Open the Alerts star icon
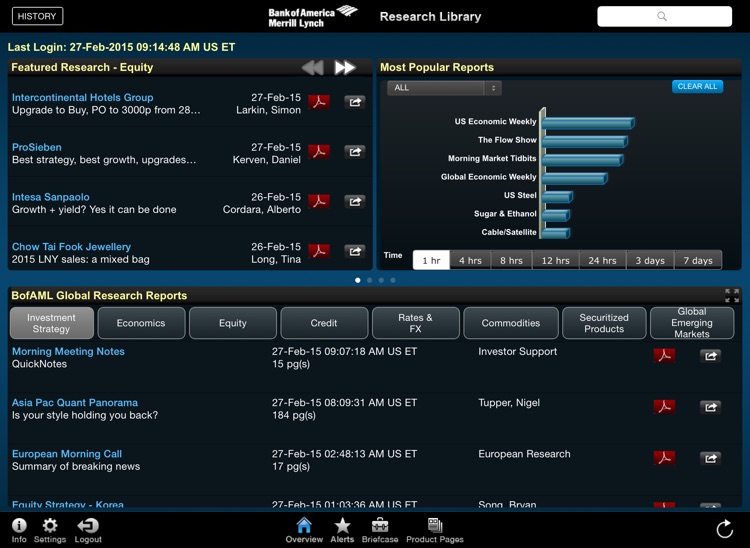The height and width of the screenshot is (548, 750). [342, 530]
